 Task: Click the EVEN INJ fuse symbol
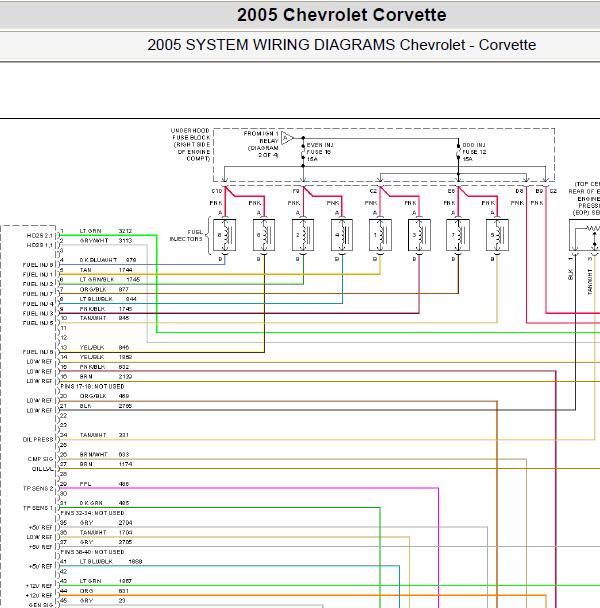(303, 152)
